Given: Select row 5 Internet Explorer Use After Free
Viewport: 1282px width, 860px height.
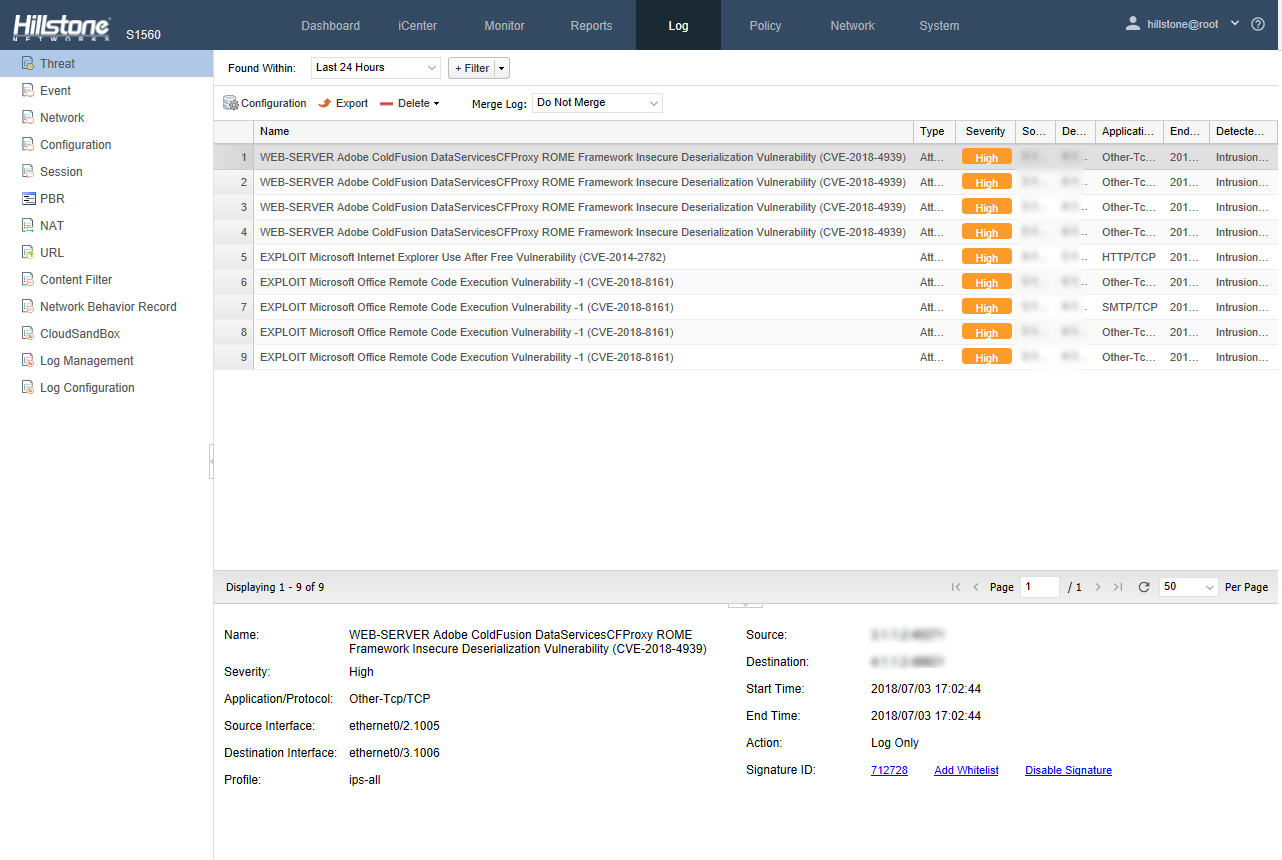Looking at the screenshot, I should point(745,257).
